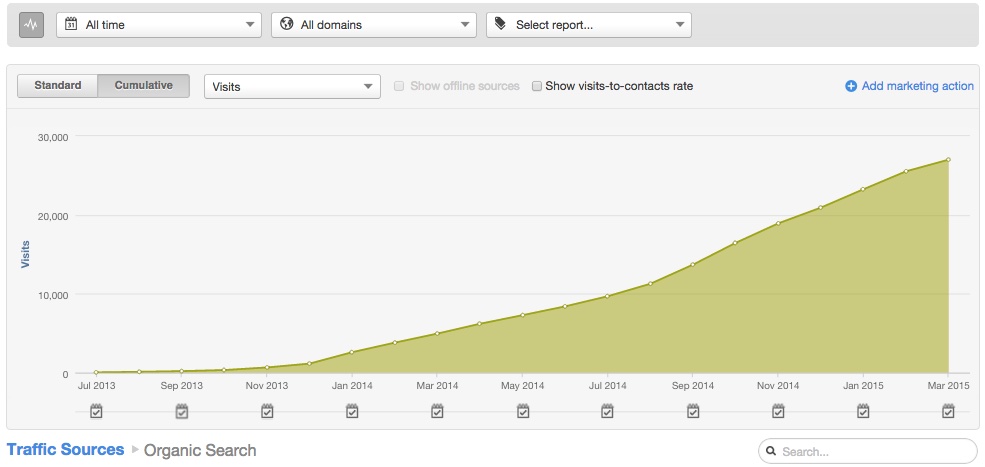Click the calendar check icon below Jan 2014
Viewport: 985px width, 467px height.
click(352, 411)
